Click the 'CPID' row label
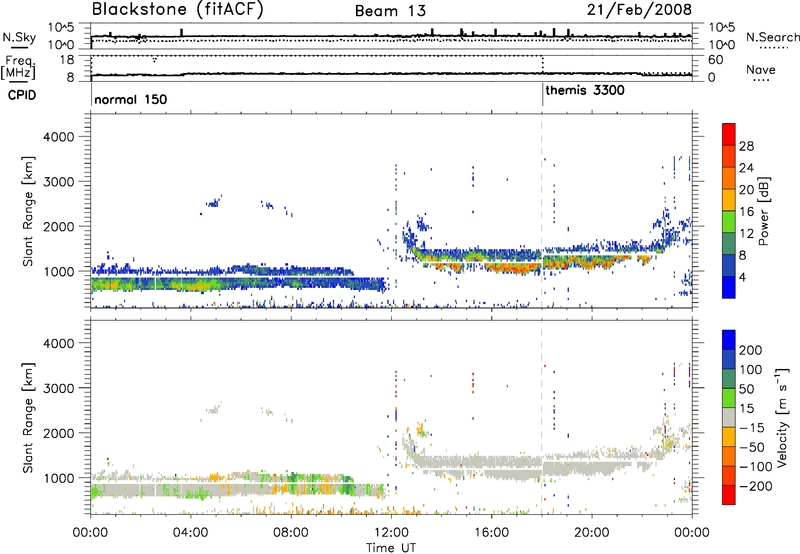This screenshot has height=554, width=800. (22, 95)
